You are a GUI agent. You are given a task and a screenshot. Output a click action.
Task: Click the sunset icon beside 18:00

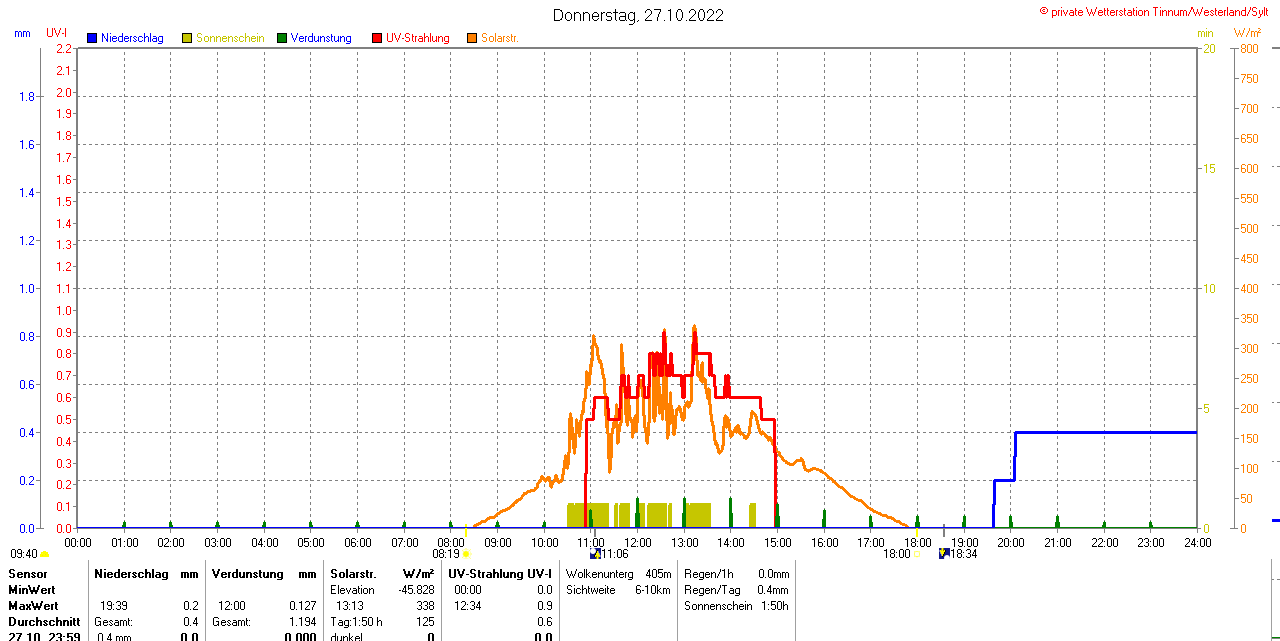[x=916, y=554]
